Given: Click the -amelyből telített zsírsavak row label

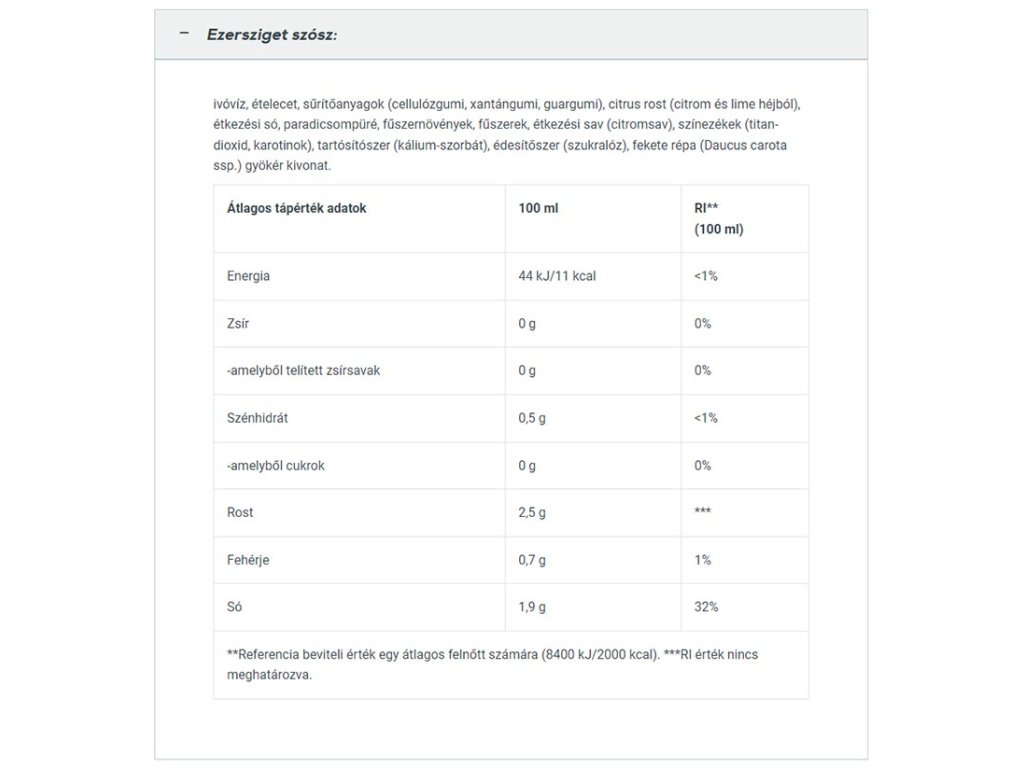Looking at the screenshot, I should tap(303, 370).
